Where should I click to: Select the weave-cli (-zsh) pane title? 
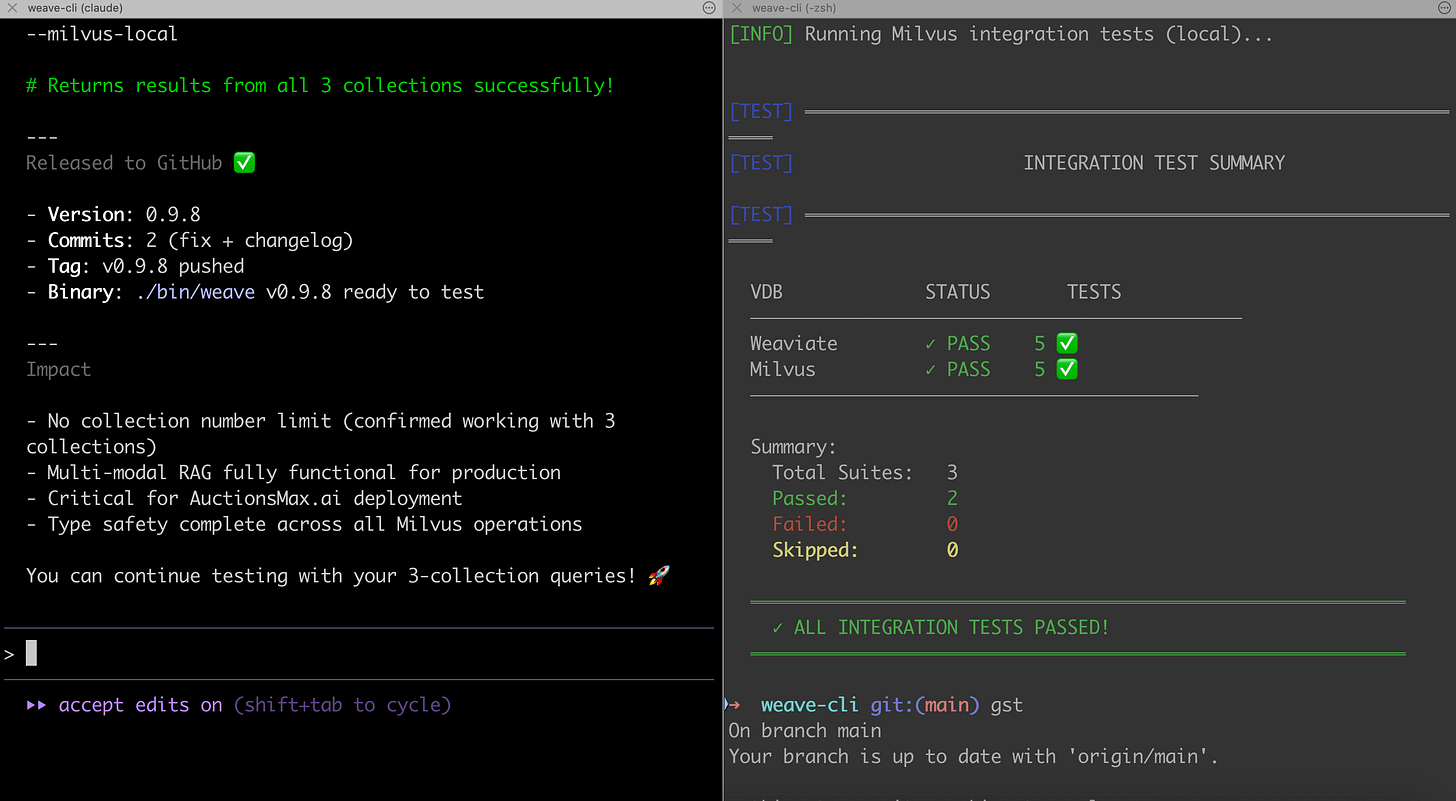[x=794, y=8]
